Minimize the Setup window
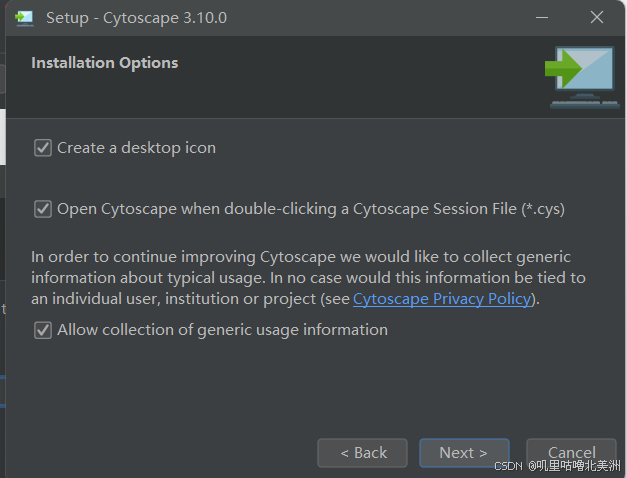Screen dimensions: 627x478 [x=542, y=18]
